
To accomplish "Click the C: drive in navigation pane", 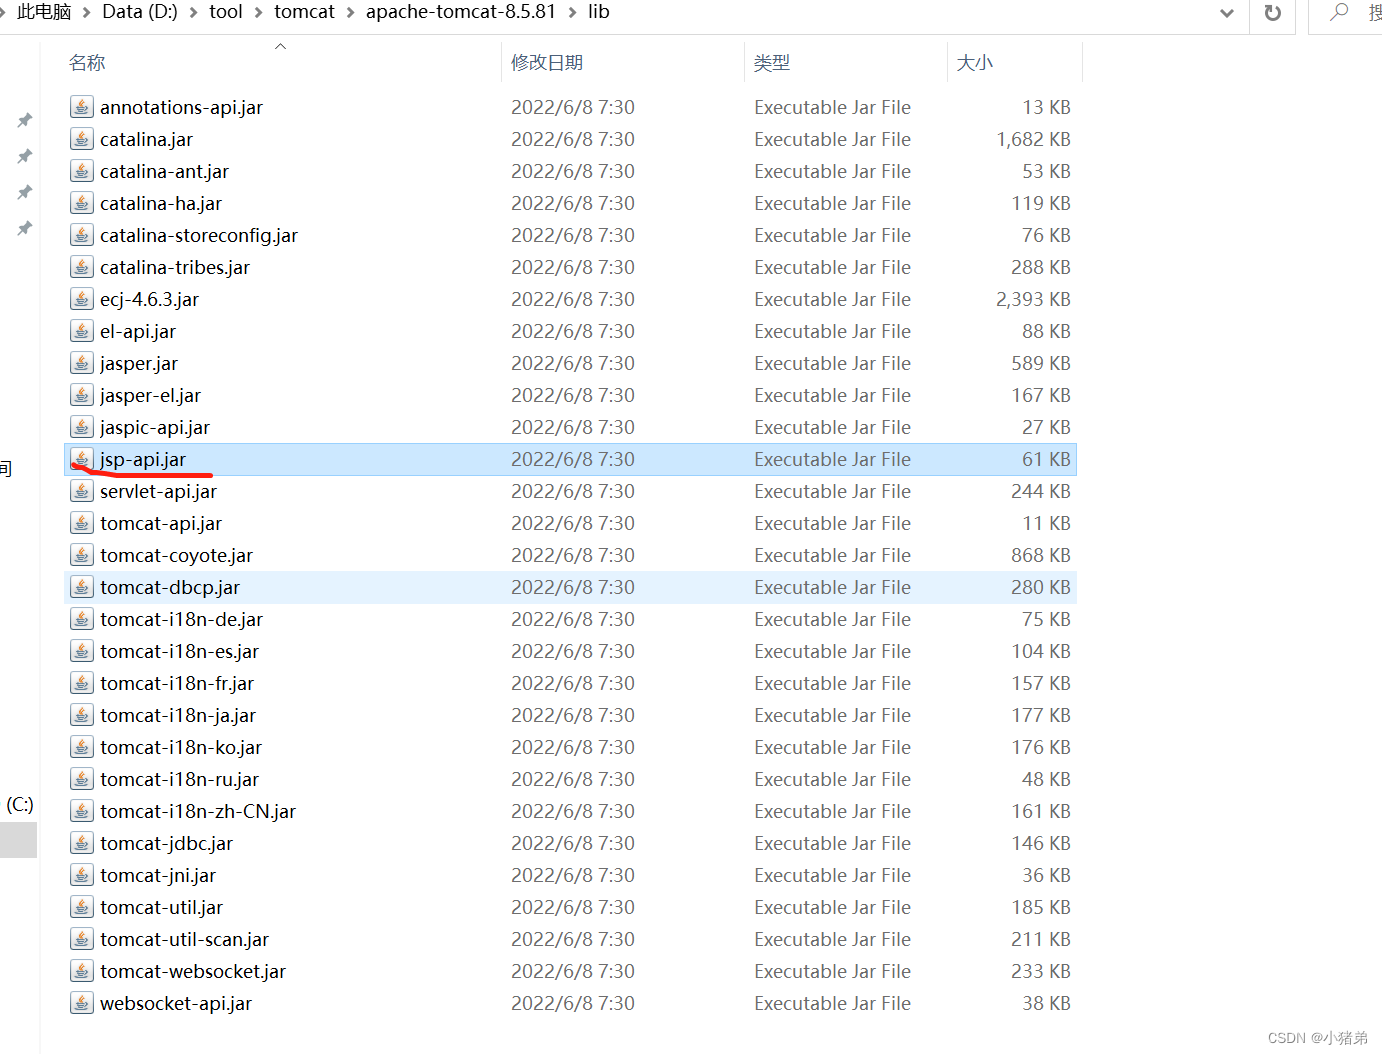I will click(x=19, y=804).
